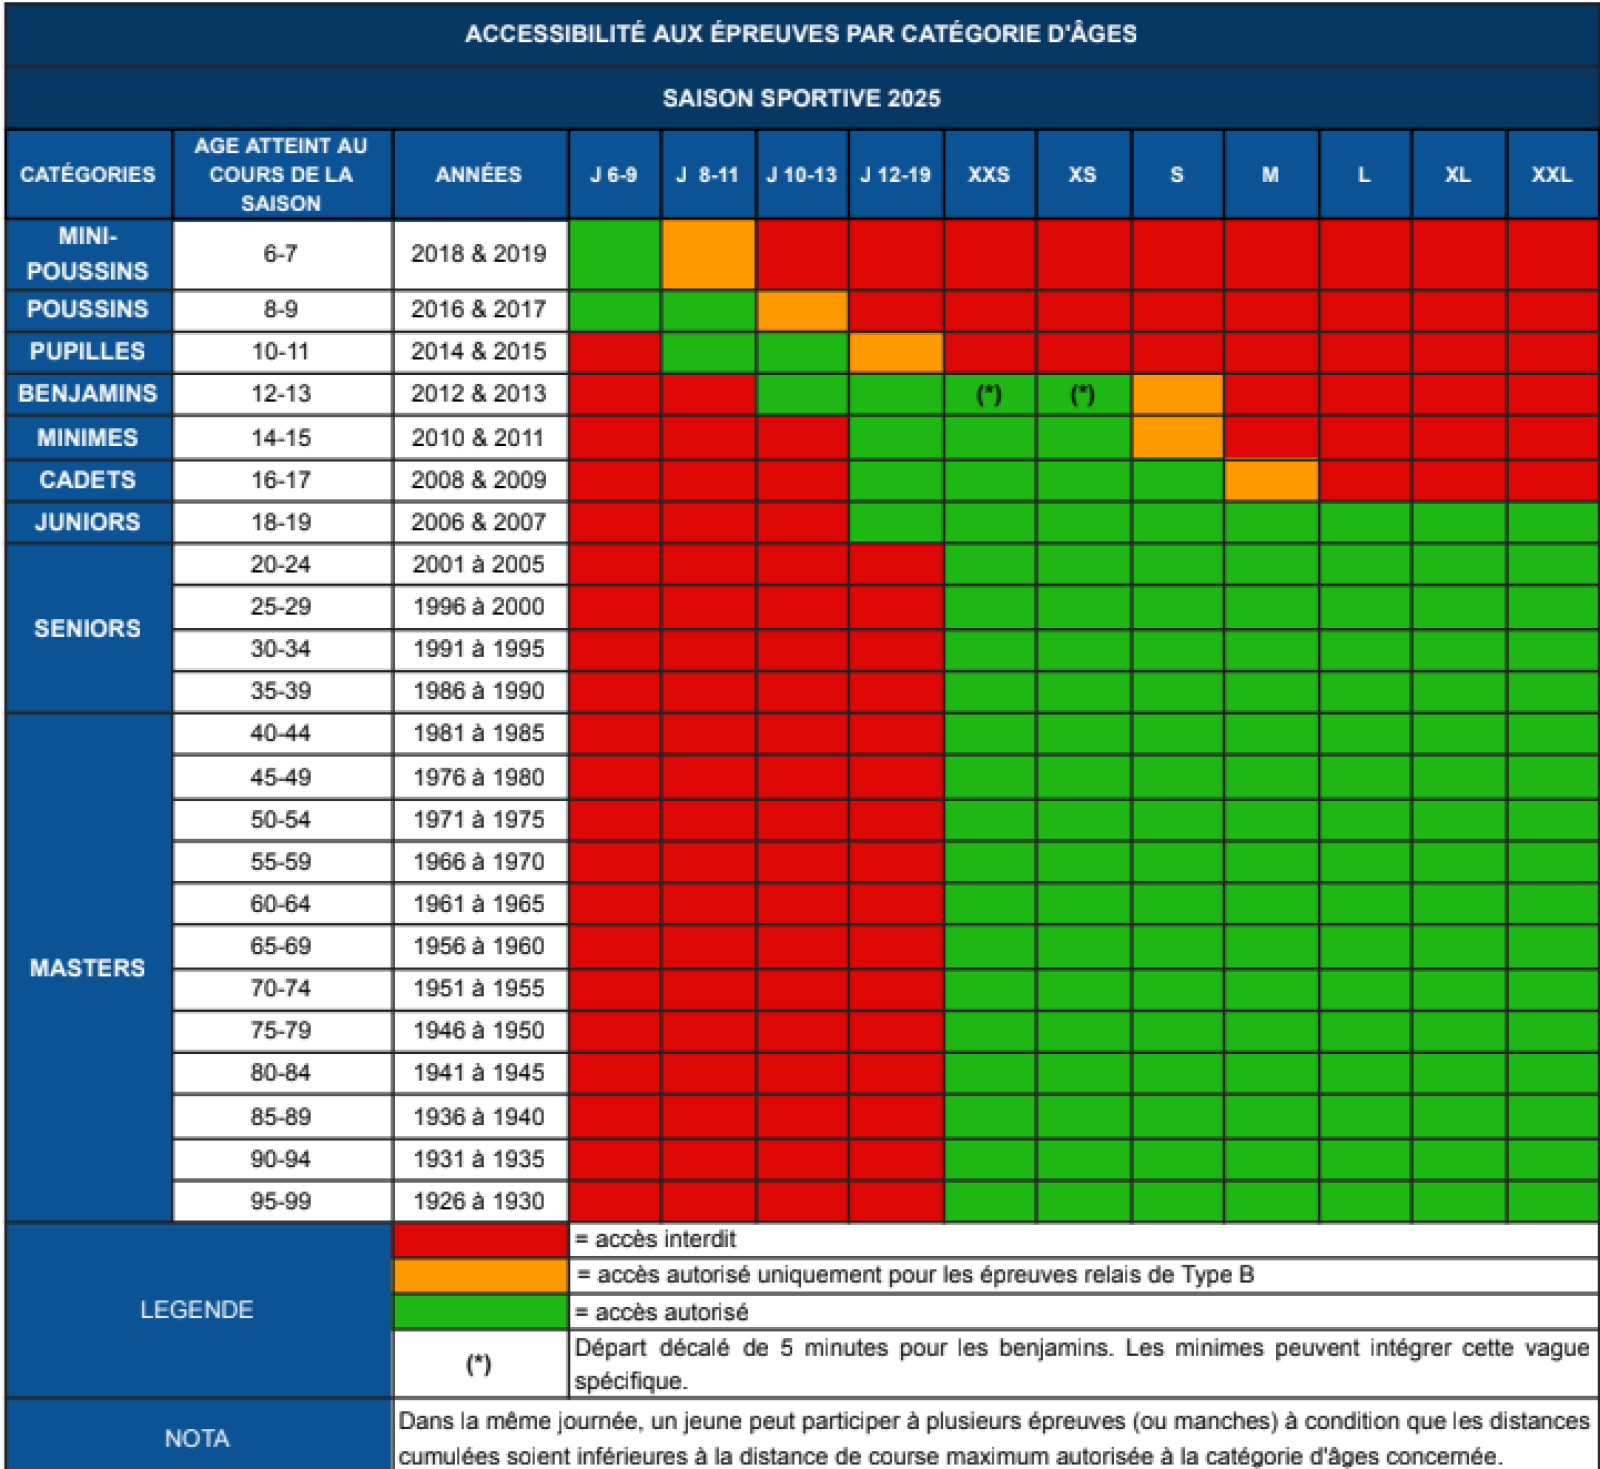Select the '2018 & 2019' years cell
This screenshot has width=1600, height=1469.
click(x=479, y=254)
